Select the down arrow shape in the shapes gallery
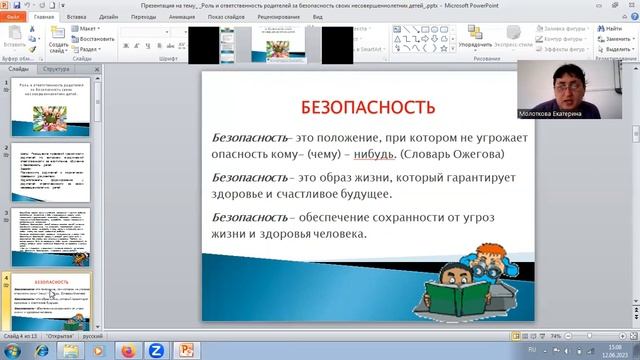The height and width of the screenshot is (360, 640). pyautogui.click(x=435, y=39)
